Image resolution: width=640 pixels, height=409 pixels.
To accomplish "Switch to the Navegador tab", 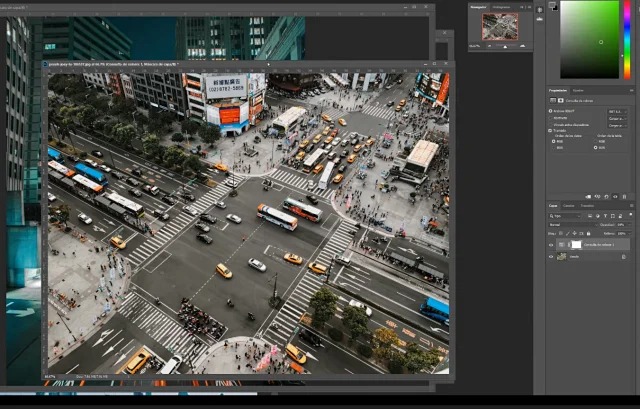I will coord(480,5).
